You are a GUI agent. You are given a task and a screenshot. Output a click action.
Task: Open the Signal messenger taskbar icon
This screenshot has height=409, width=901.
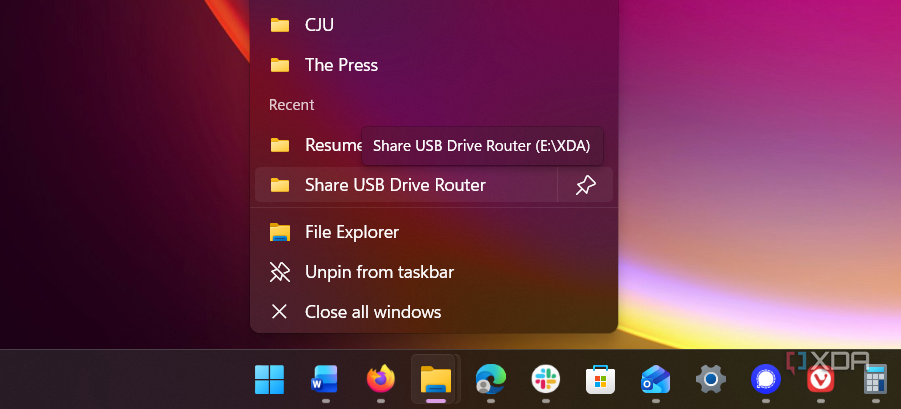pyautogui.click(x=766, y=380)
